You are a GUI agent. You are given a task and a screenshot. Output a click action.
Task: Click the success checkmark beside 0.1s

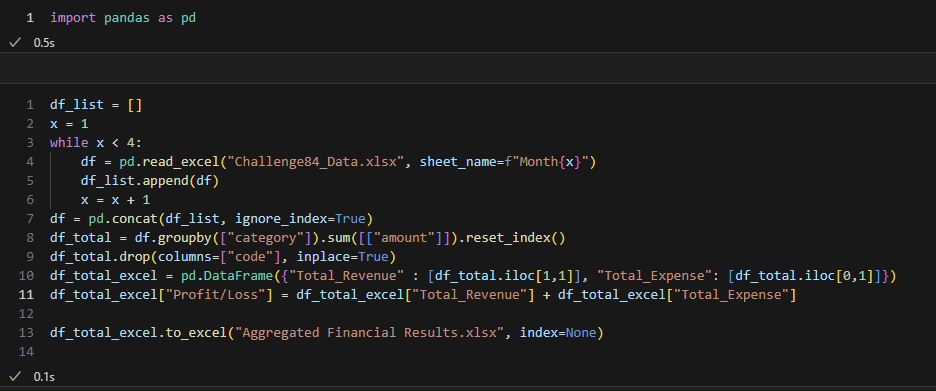pos(16,377)
